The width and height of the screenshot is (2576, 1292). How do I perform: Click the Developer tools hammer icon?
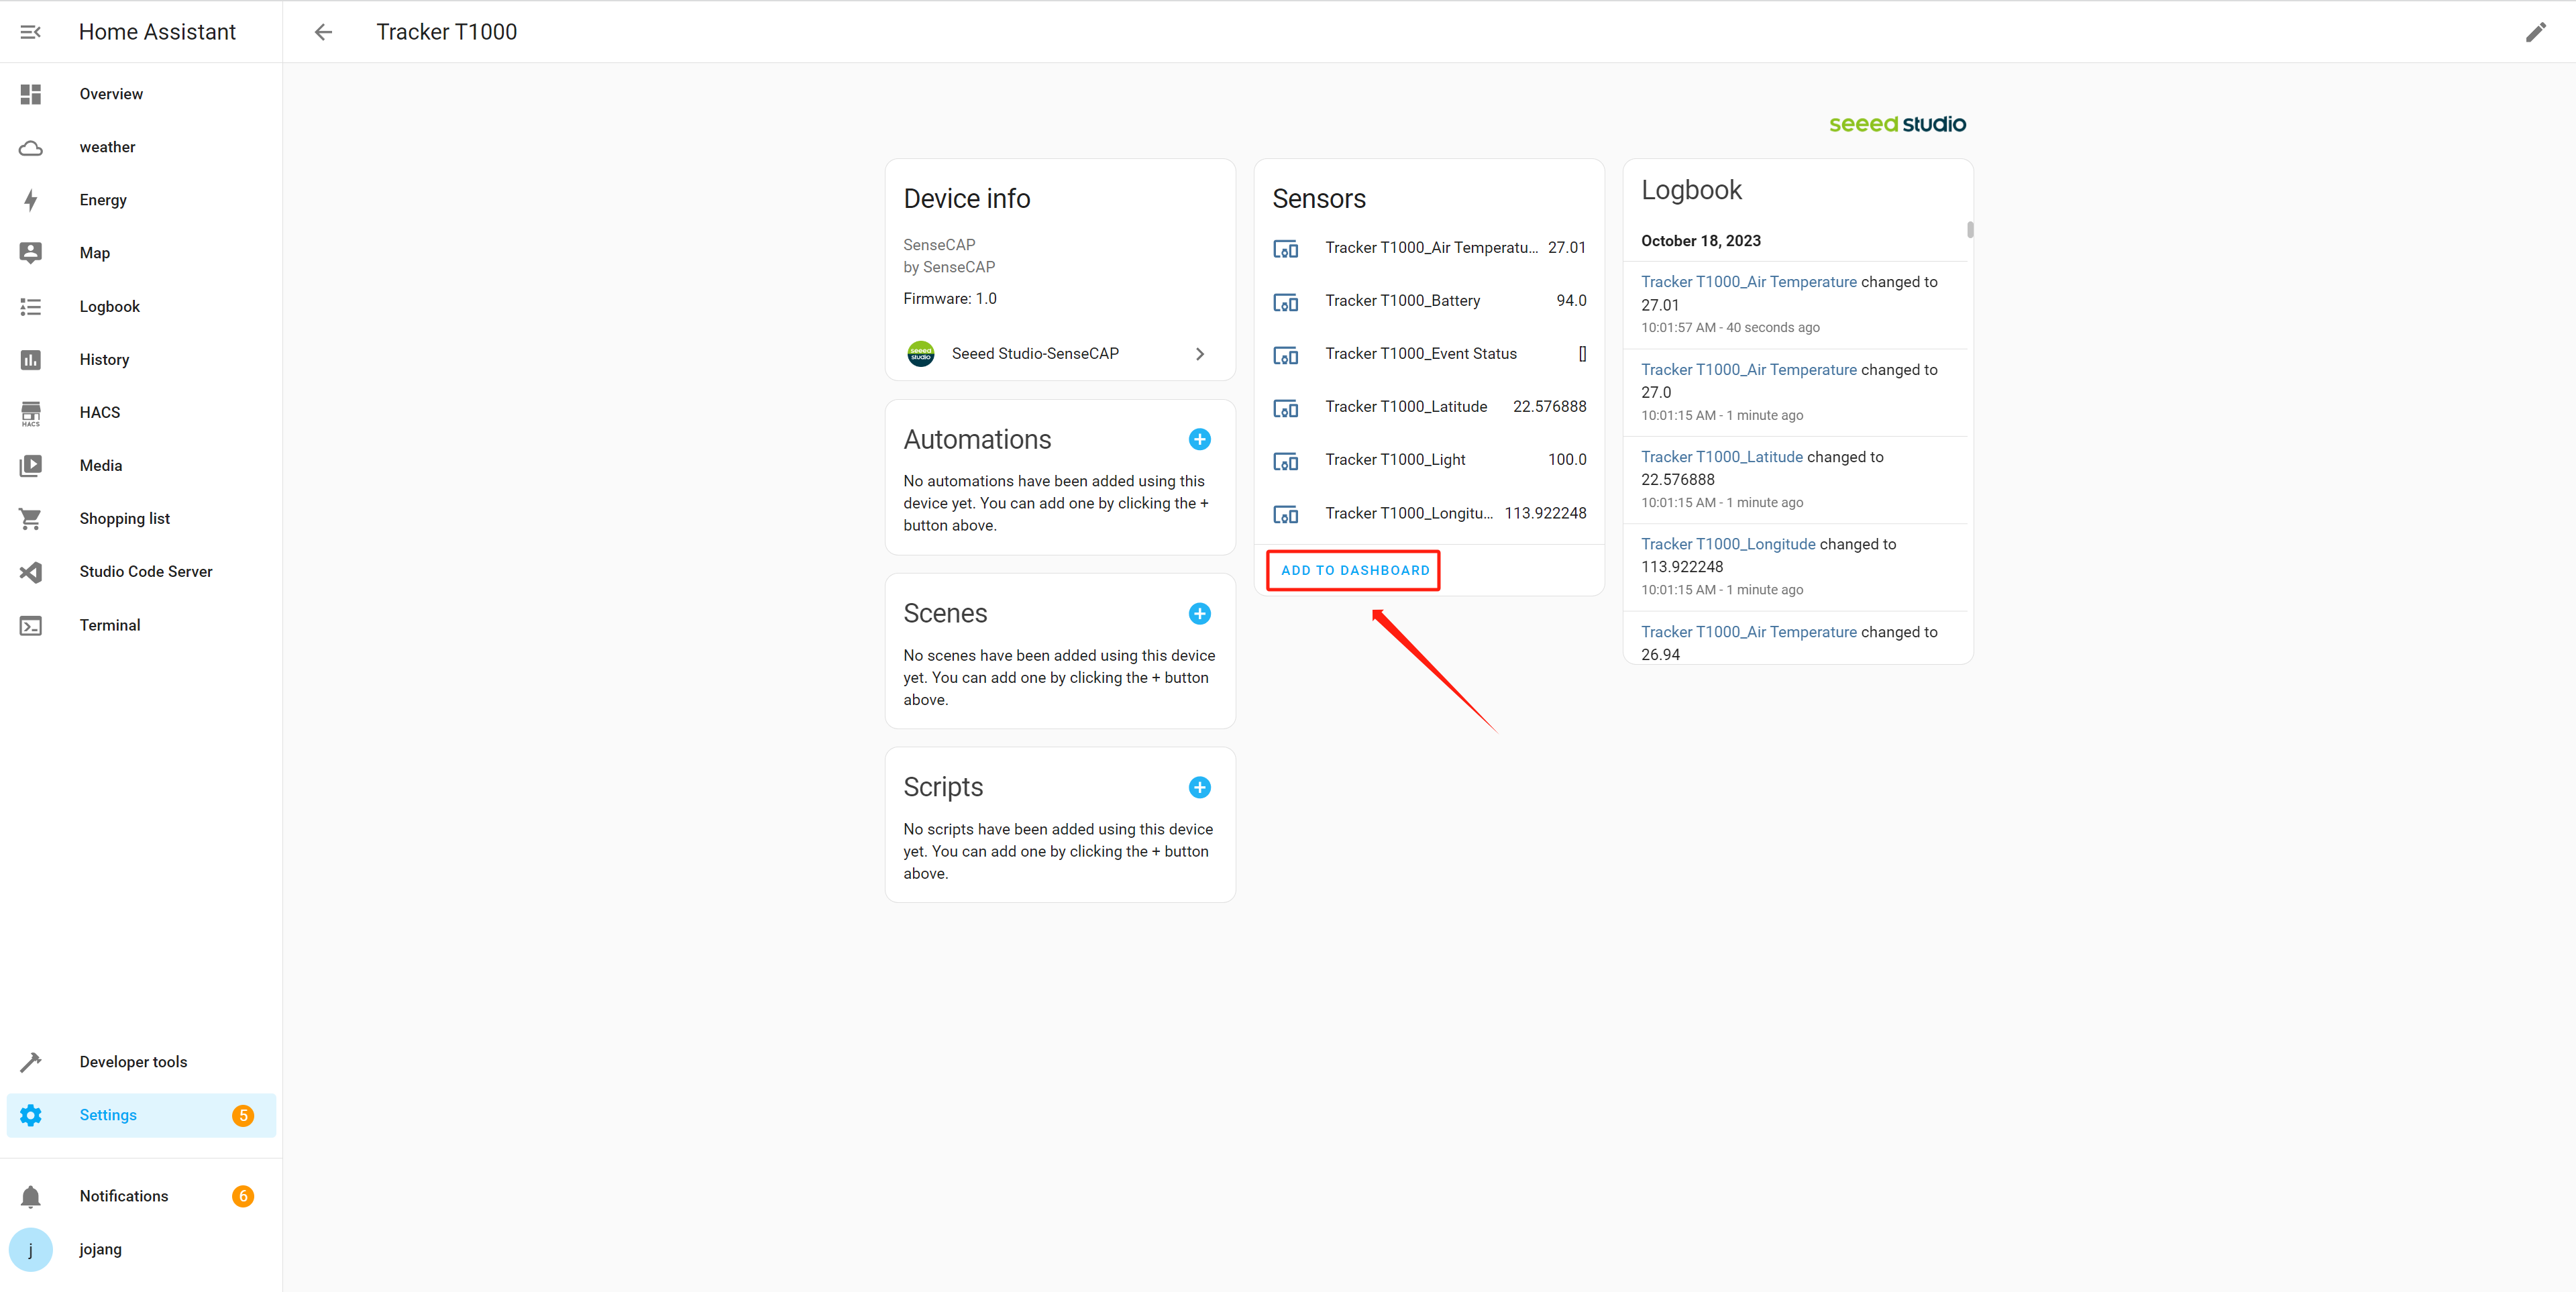tap(31, 1062)
